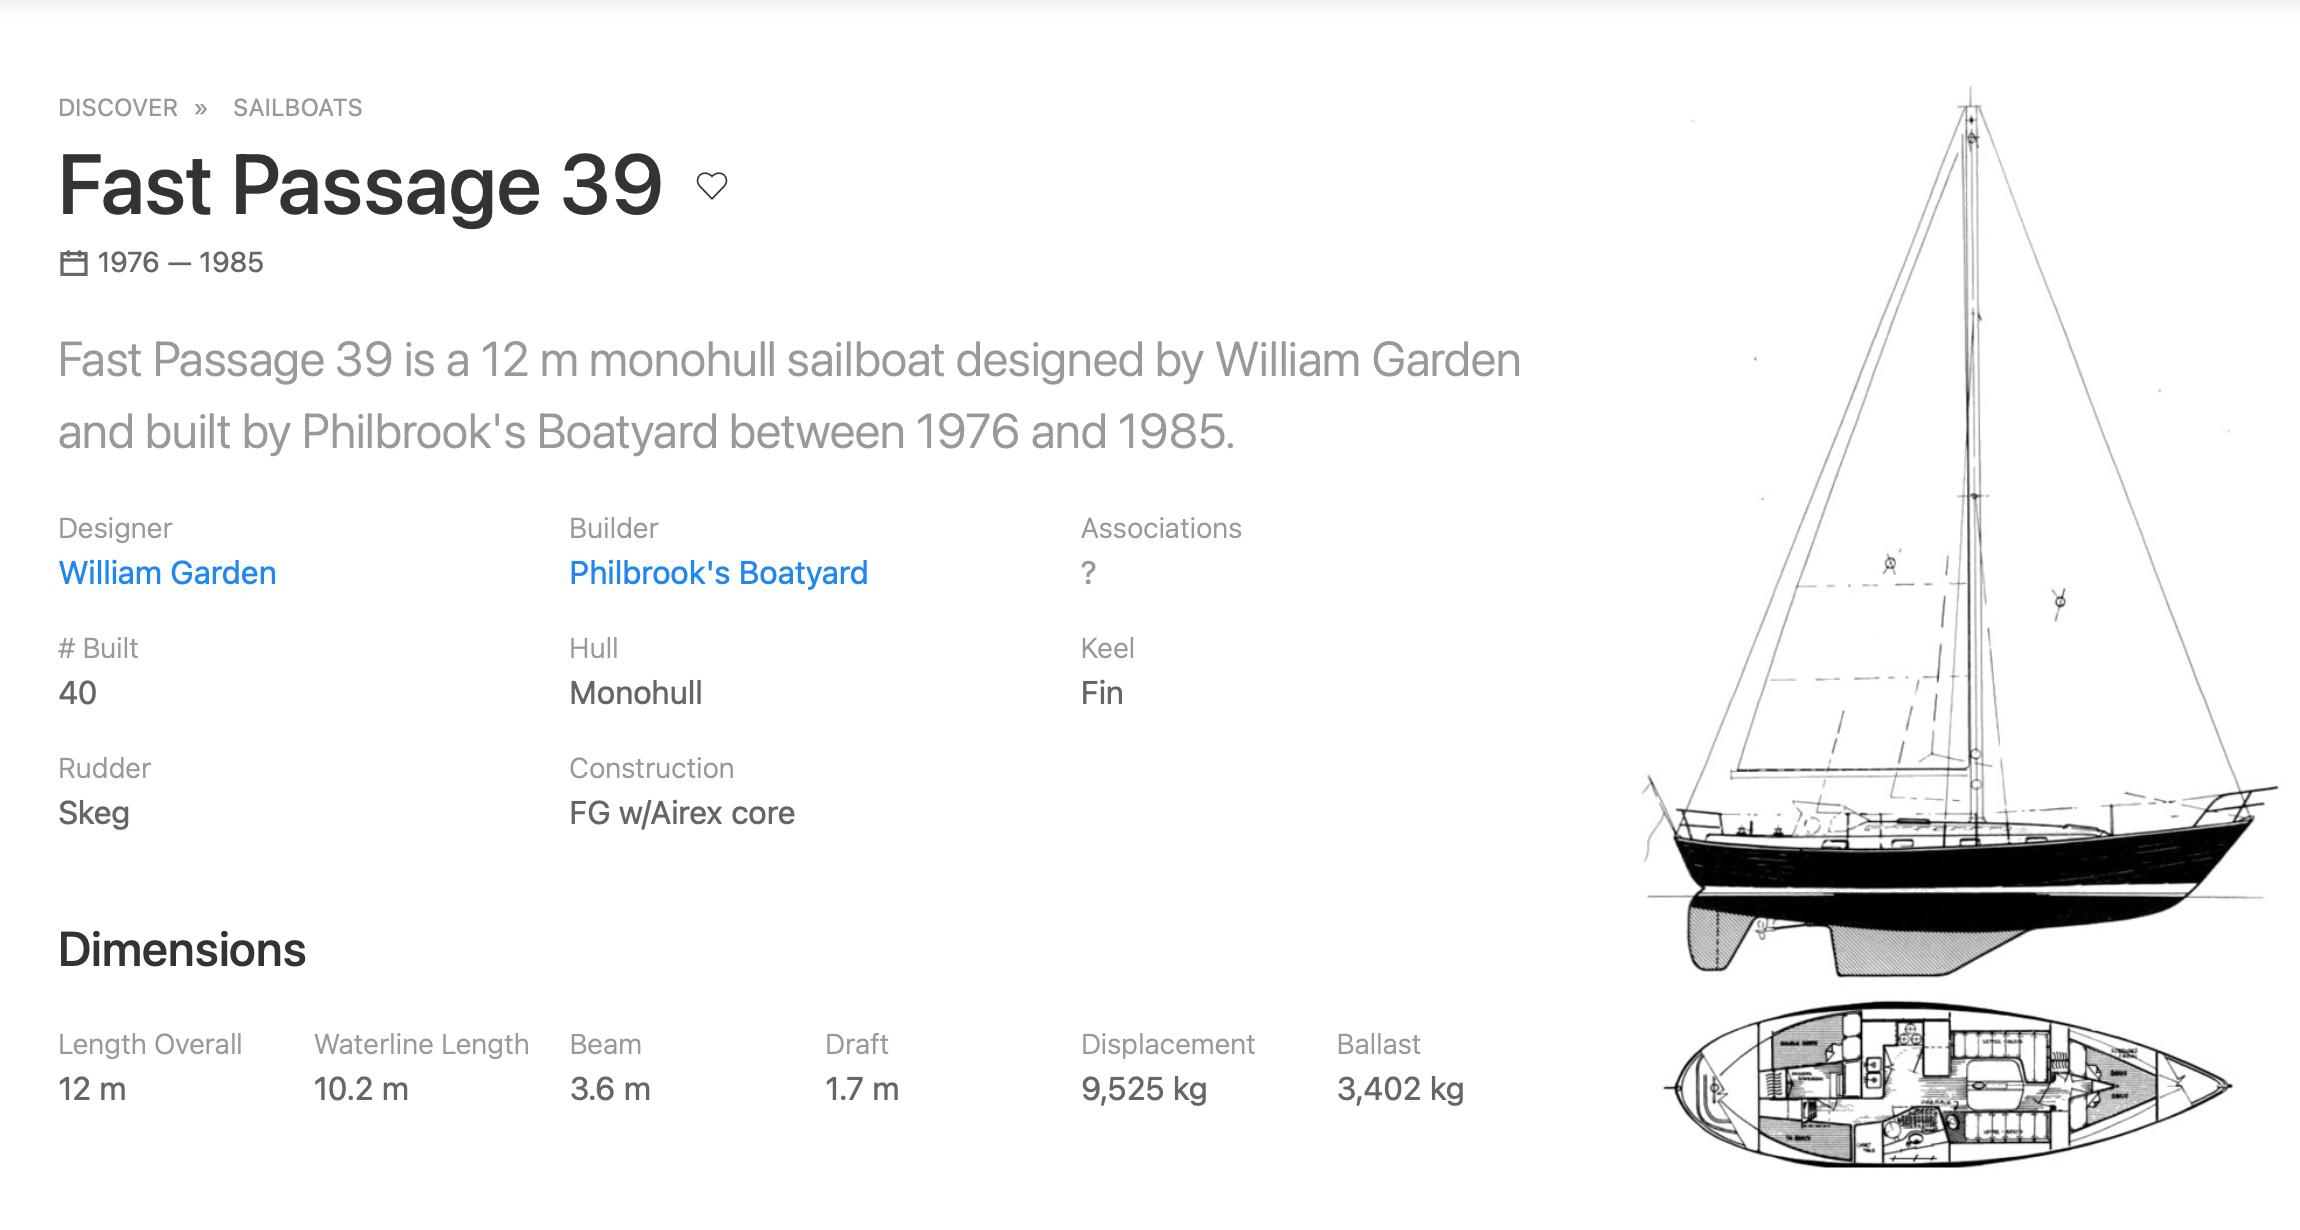Viewport: 2300px width, 1230px height.
Task: Select the Waterline Length 10.2 m value
Action: pyautogui.click(x=361, y=1089)
